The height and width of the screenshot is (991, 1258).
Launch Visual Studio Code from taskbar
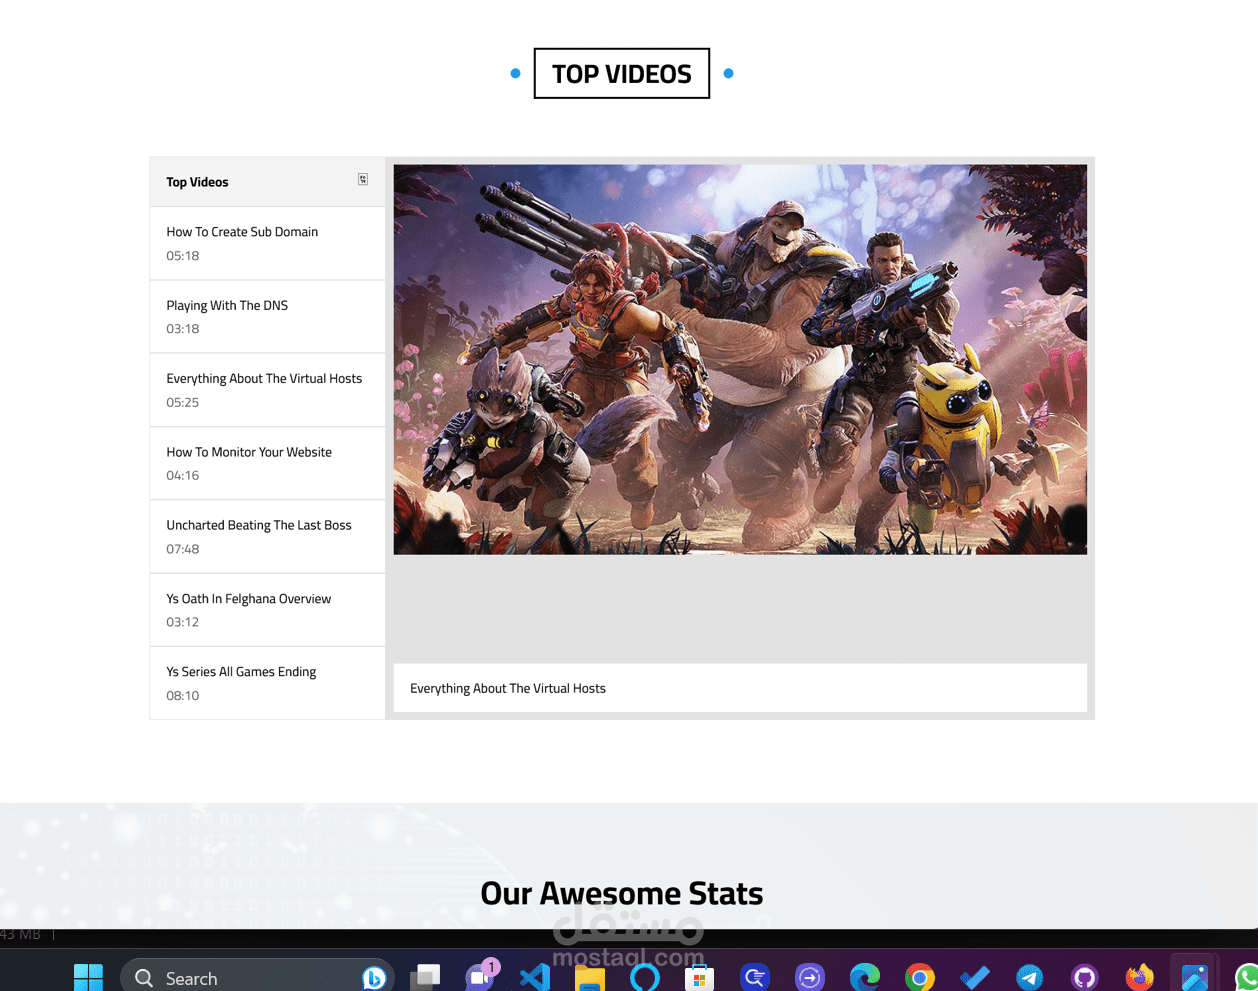(x=535, y=977)
